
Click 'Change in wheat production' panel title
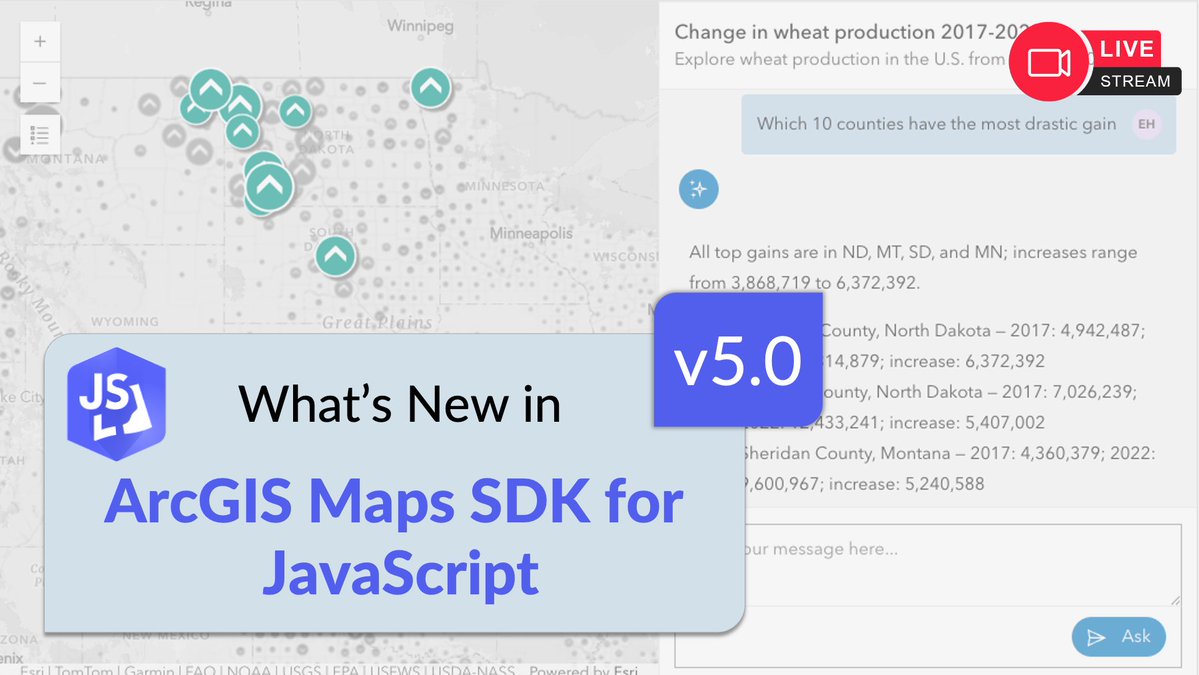pos(853,32)
